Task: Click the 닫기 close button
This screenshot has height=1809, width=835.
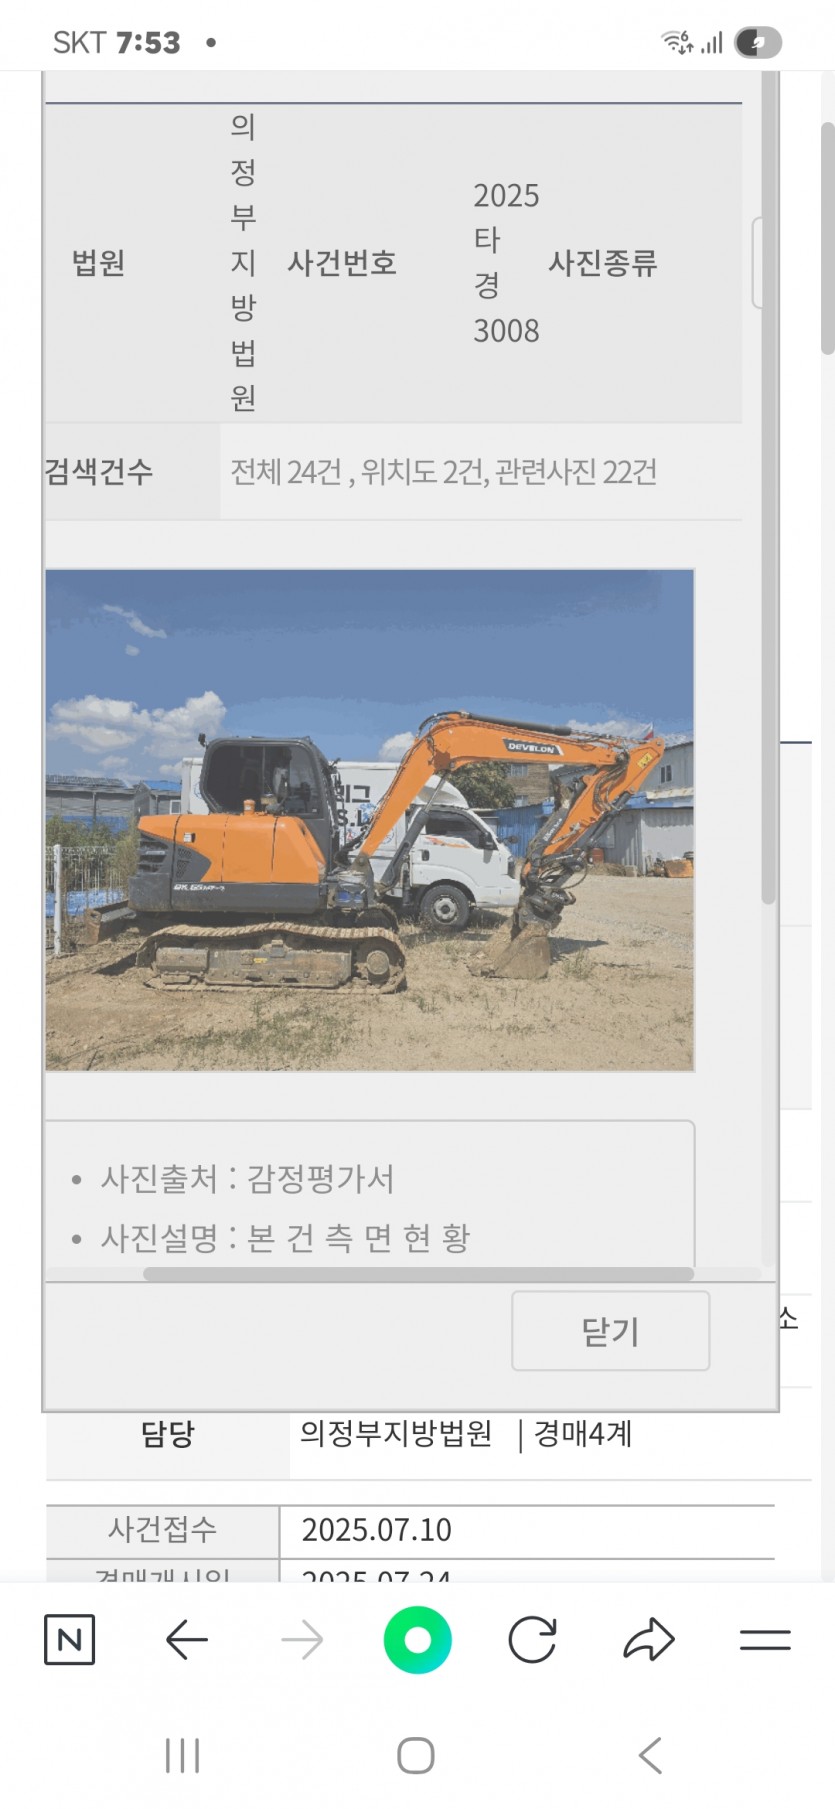Action: 611,1331
